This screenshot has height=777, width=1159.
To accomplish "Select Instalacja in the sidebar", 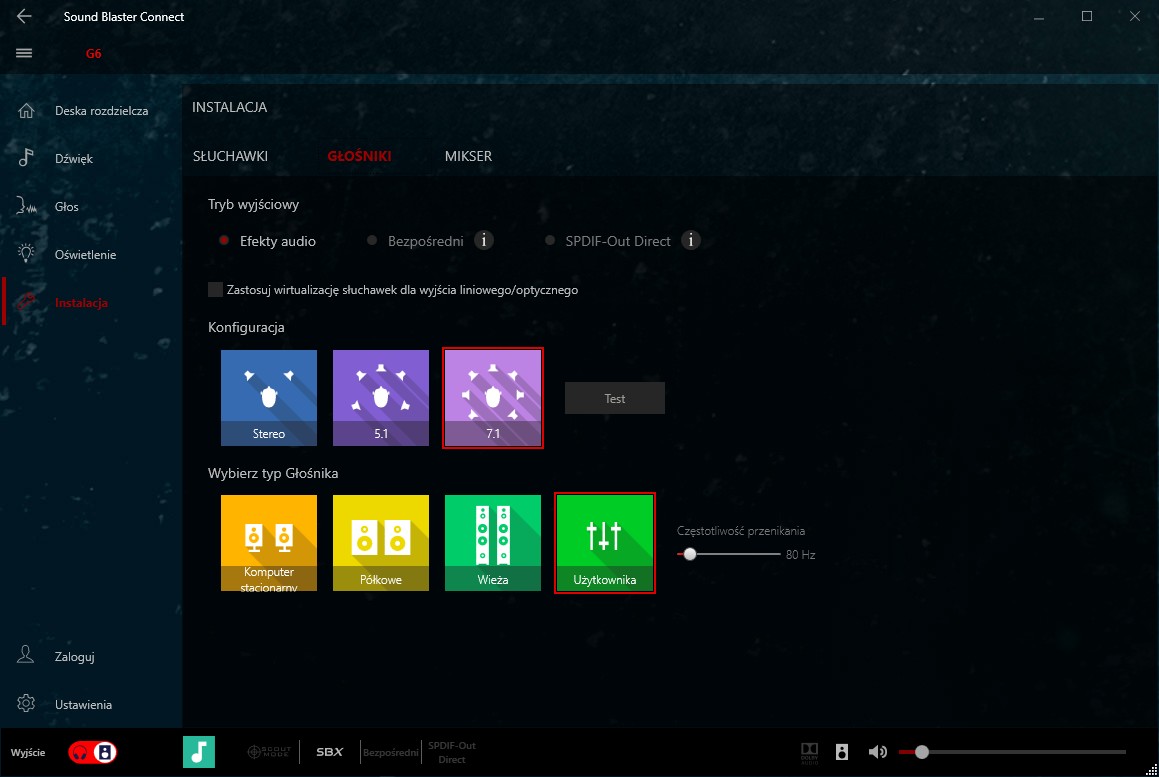I will [81, 302].
